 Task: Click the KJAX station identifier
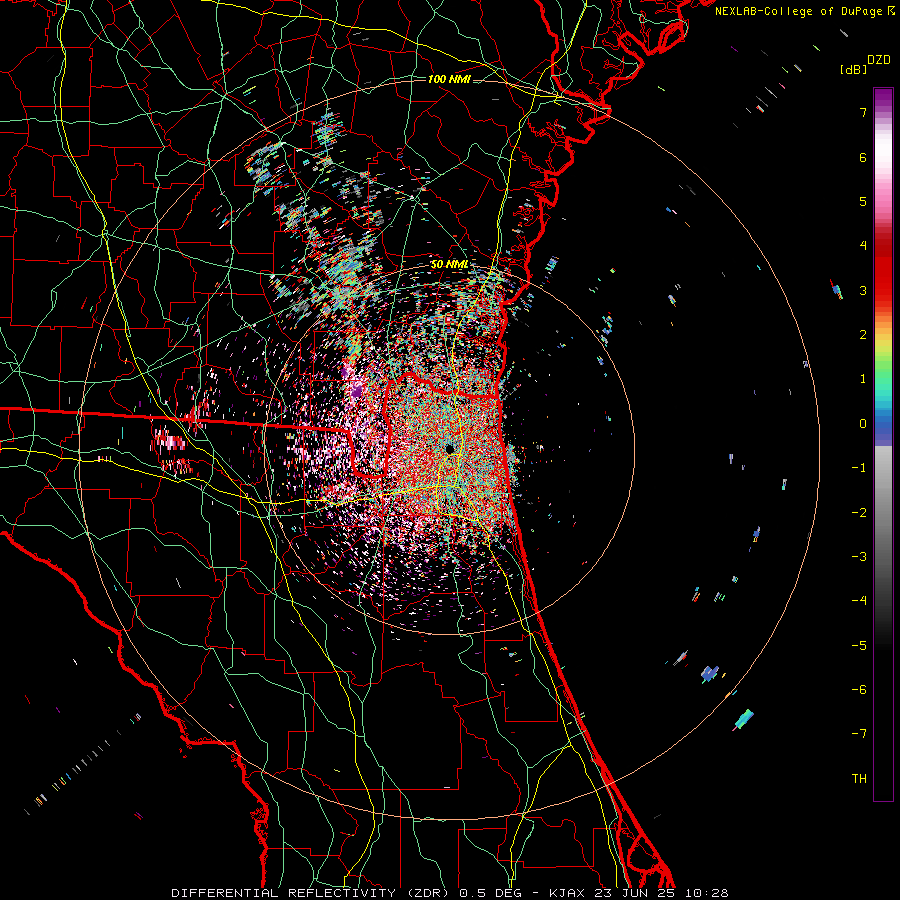pyautogui.click(x=567, y=893)
